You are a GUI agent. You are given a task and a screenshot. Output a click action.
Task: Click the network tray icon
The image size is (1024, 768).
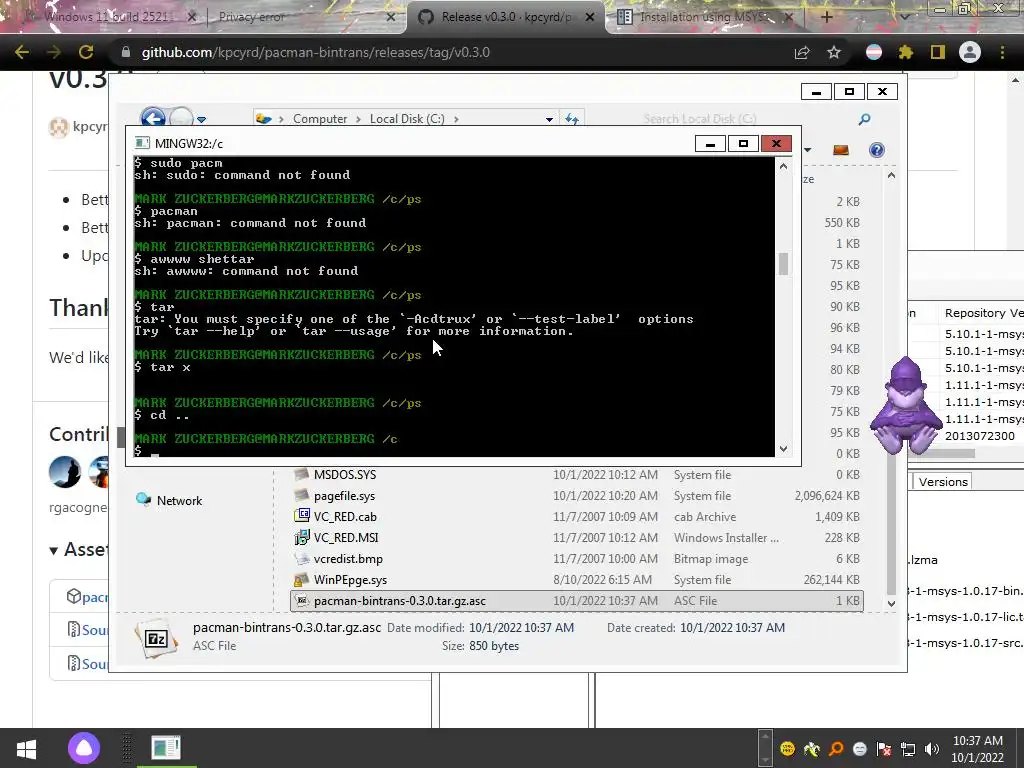[x=908, y=749]
